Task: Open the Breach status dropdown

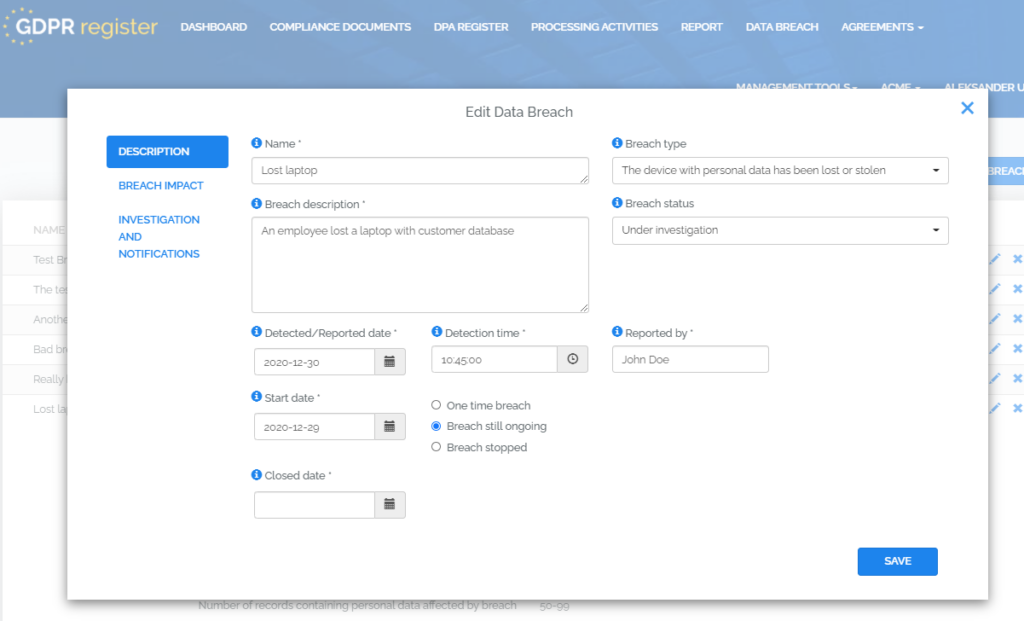Action: click(x=780, y=231)
